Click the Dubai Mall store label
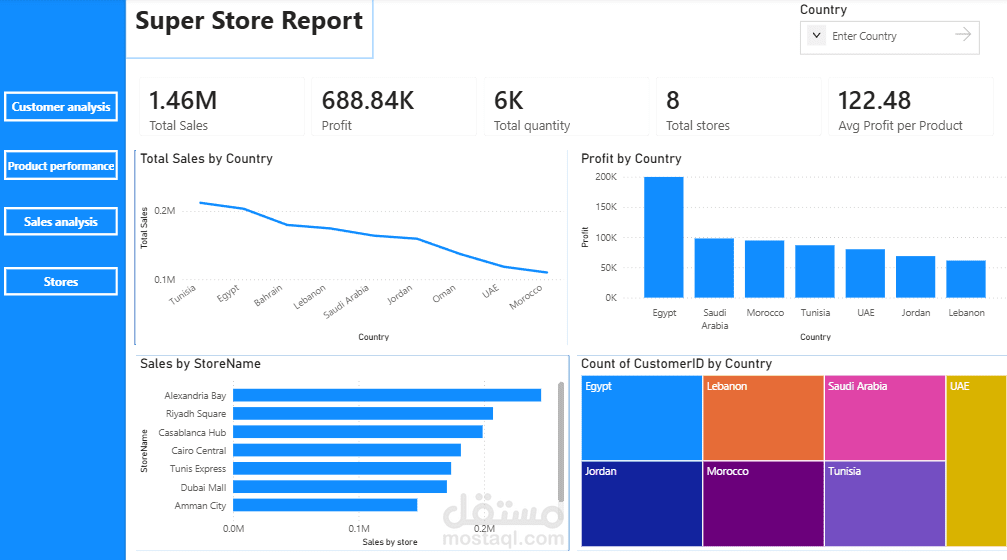 (203, 487)
